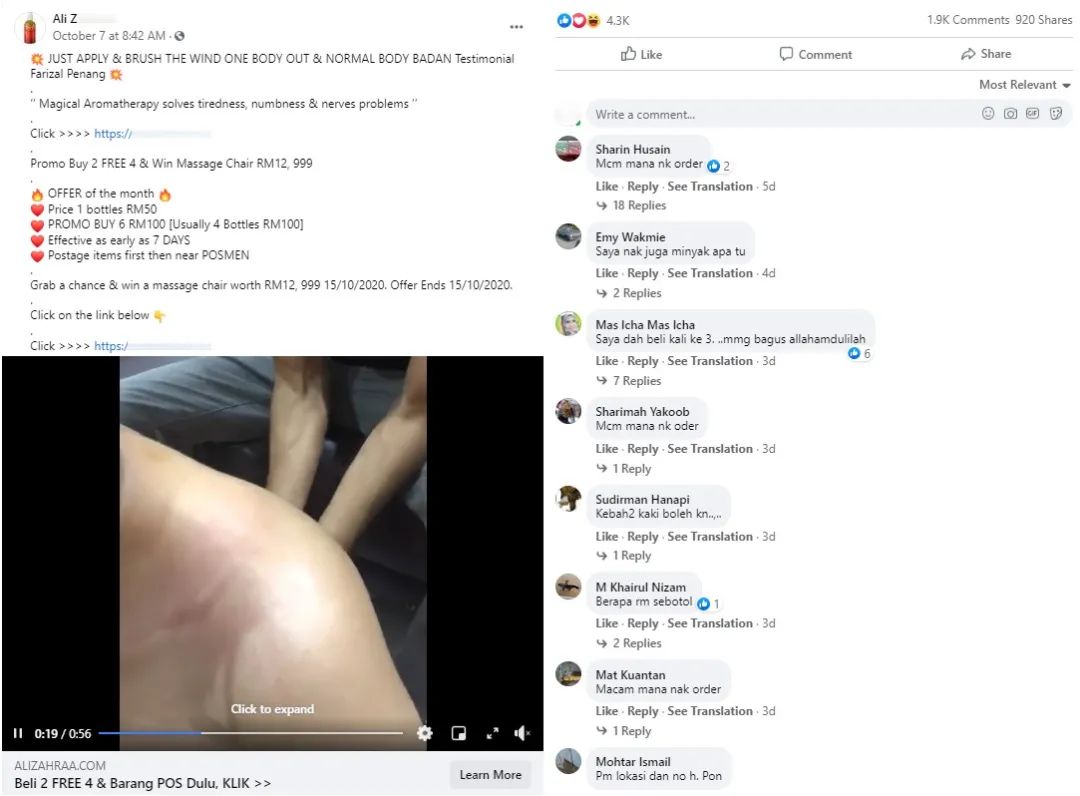1080x796 pixels.
Task: Open the Most Relevant sorting dropdown
Action: tap(1025, 85)
